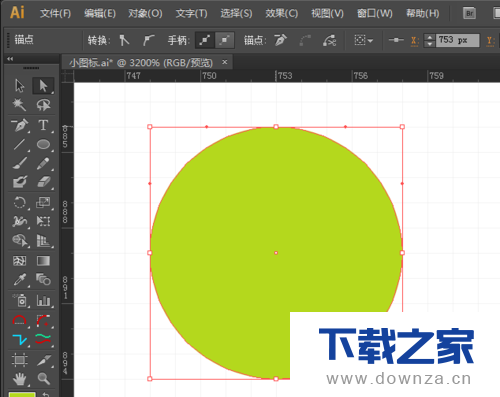
Task: Open the 效果(C) menu
Action: (282, 13)
